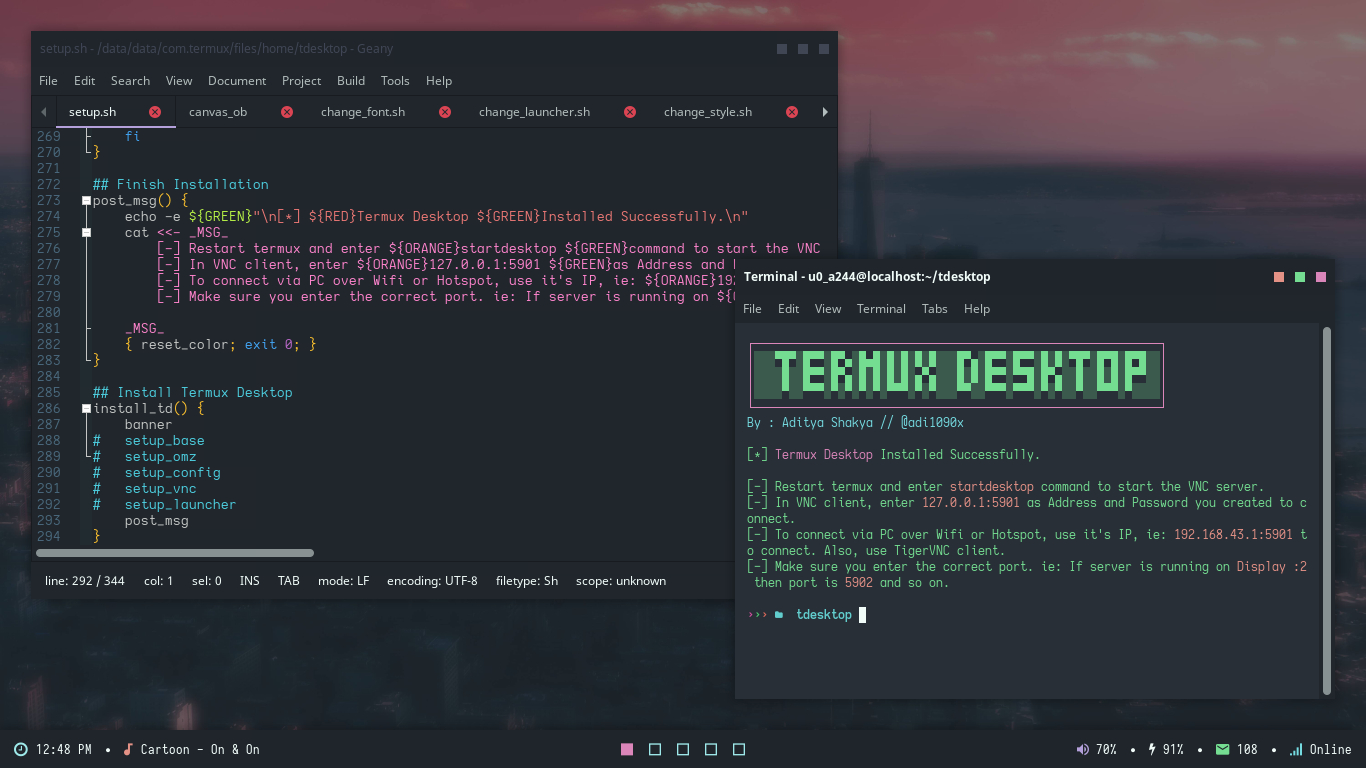
Task: Click 'Cartoon - On & On' in the panel
Action: coord(200,749)
